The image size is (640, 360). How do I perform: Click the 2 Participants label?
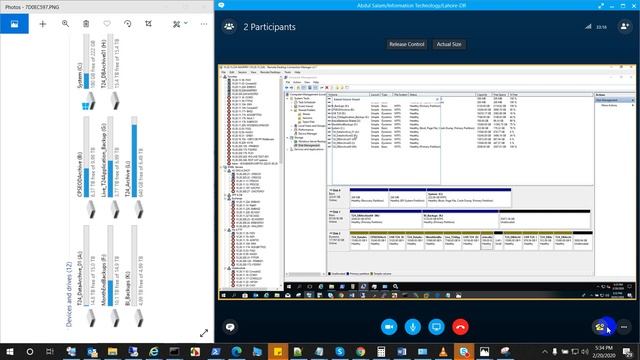[269, 27]
